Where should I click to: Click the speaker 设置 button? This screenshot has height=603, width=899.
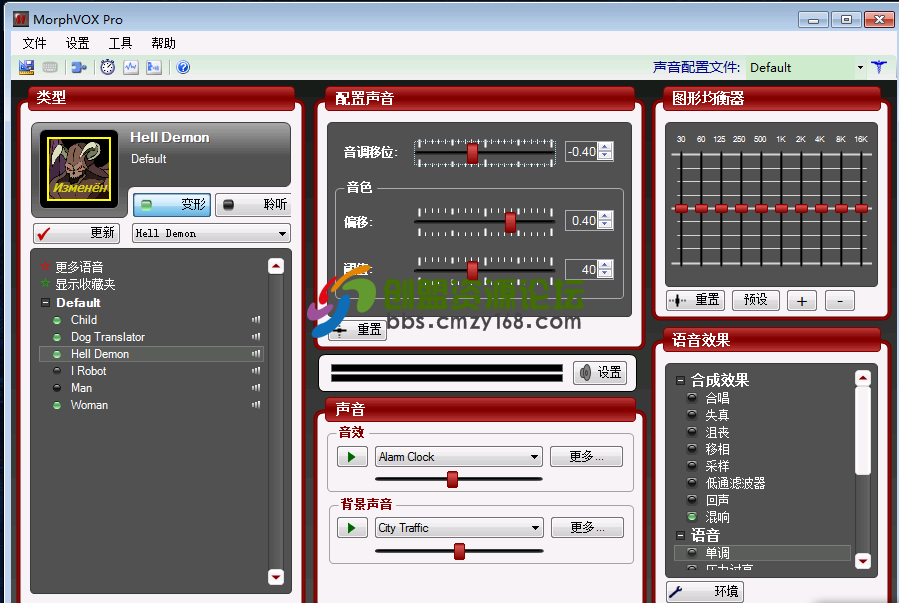(600, 373)
